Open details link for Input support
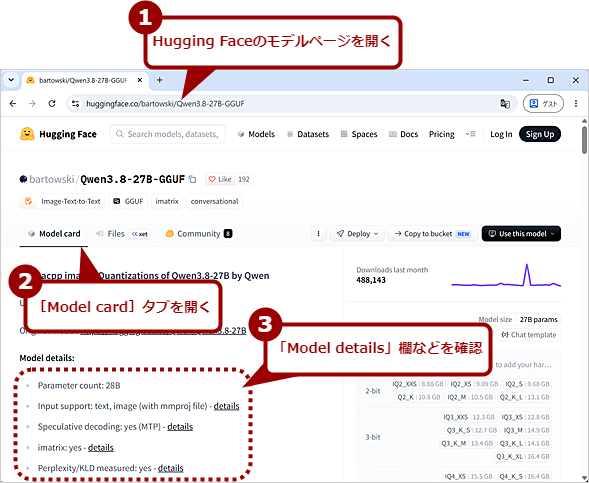Viewport: 589px width, 483px height. coord(227,406)
